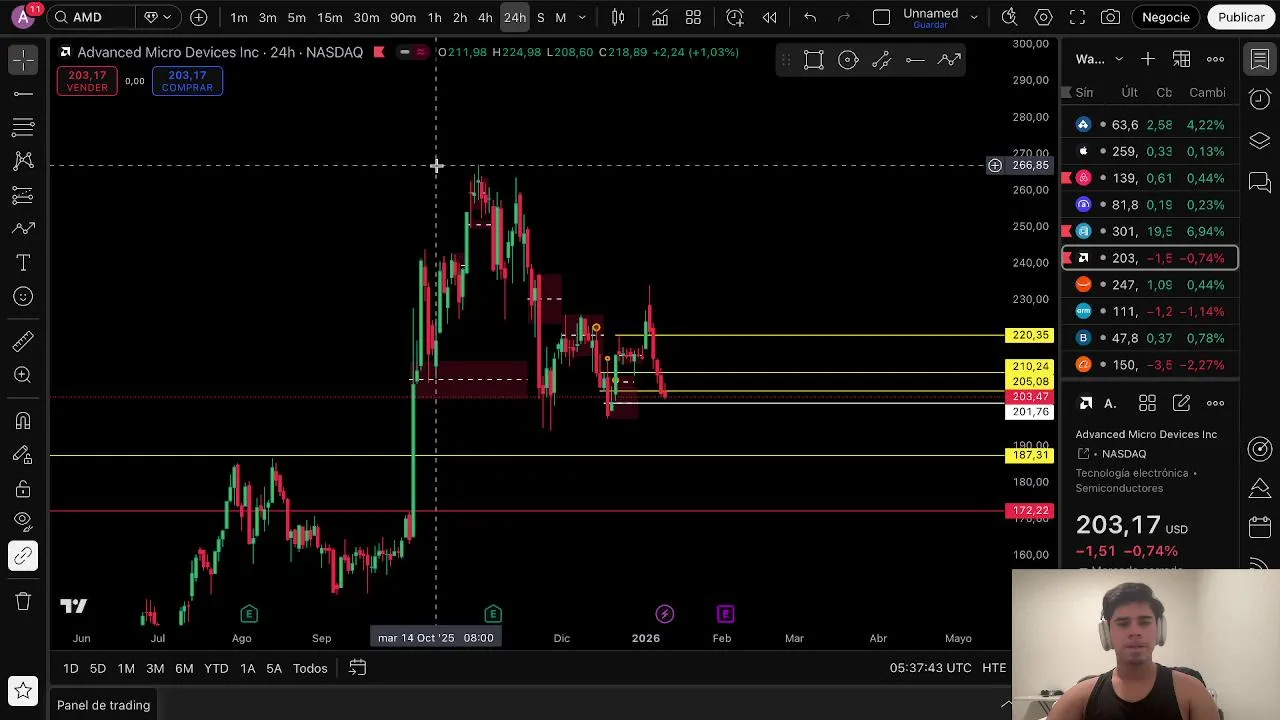
Task: Select the 90m timeframe
Action: (403, 17)
